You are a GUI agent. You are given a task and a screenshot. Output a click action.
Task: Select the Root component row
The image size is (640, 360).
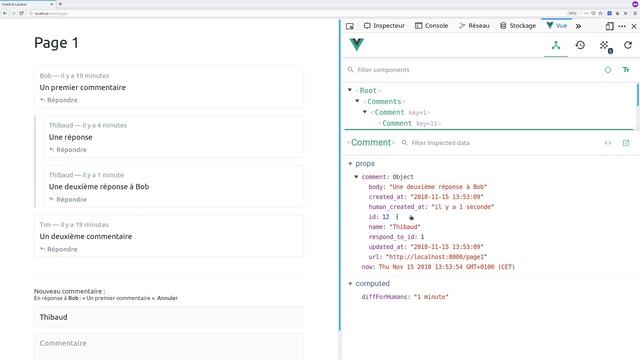(490, 90)
